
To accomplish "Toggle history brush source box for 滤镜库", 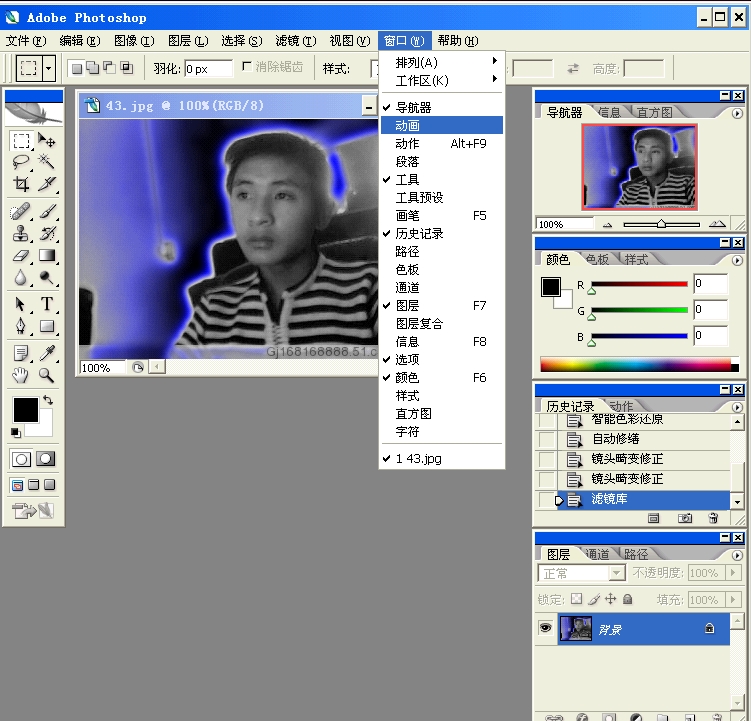I will 547,500.
